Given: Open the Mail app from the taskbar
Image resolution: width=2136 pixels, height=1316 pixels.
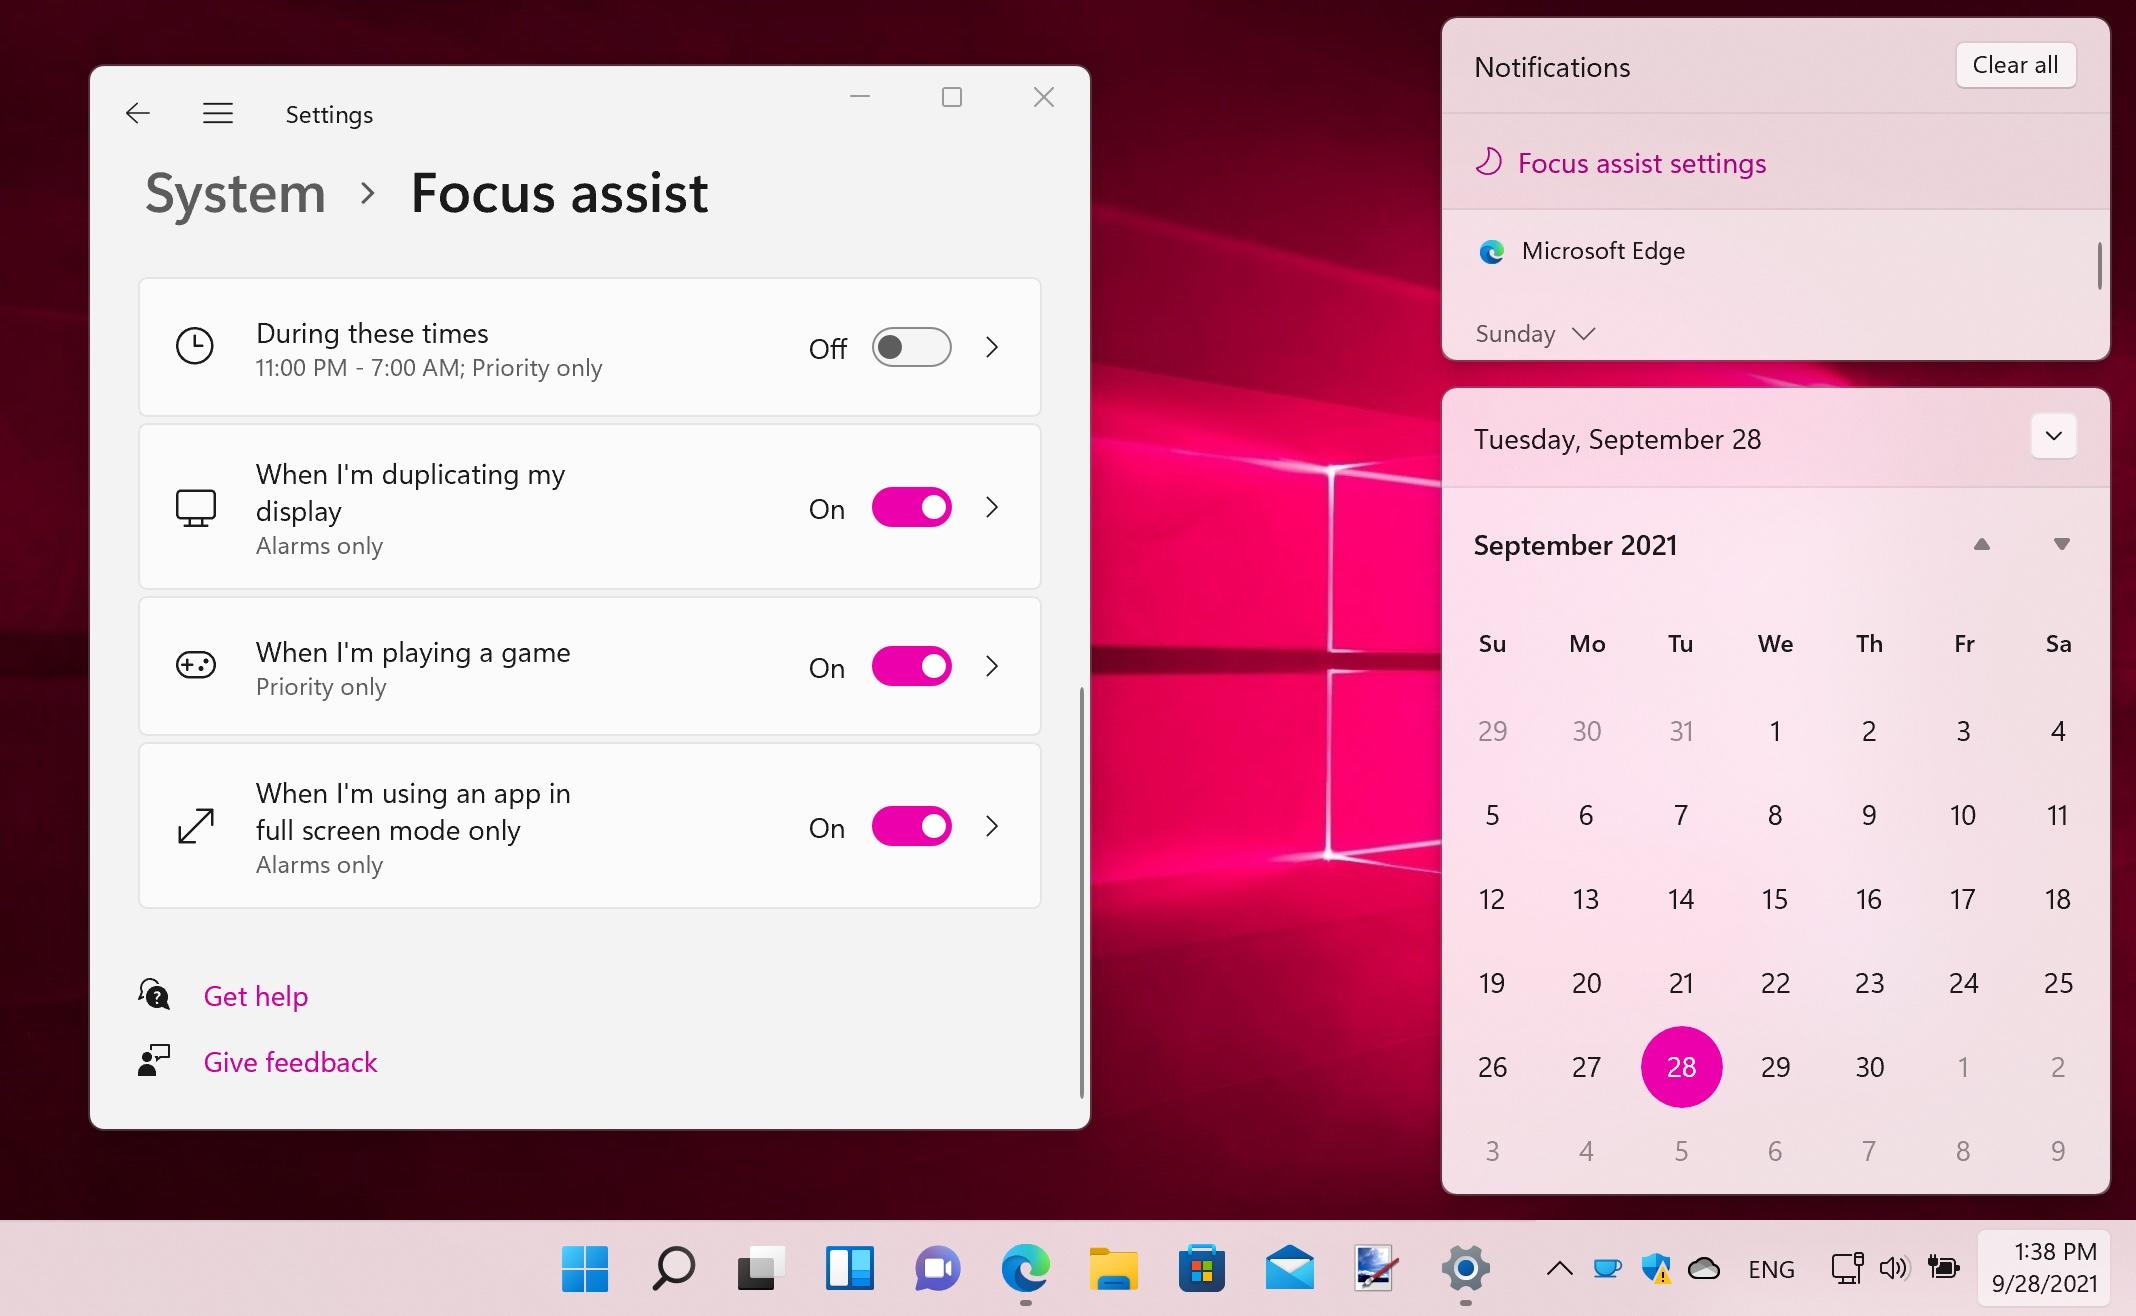Looking at the screenshot, I should (x=1288, y=1269).
